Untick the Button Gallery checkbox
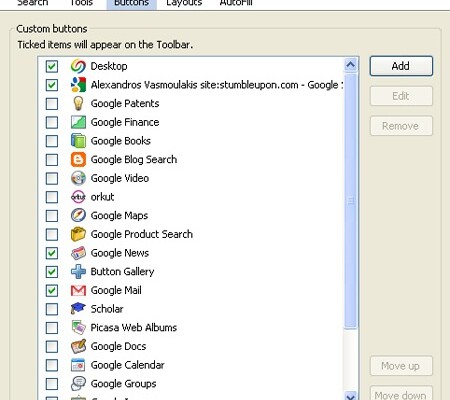This screenshot has width=450, height=400. 52,272
